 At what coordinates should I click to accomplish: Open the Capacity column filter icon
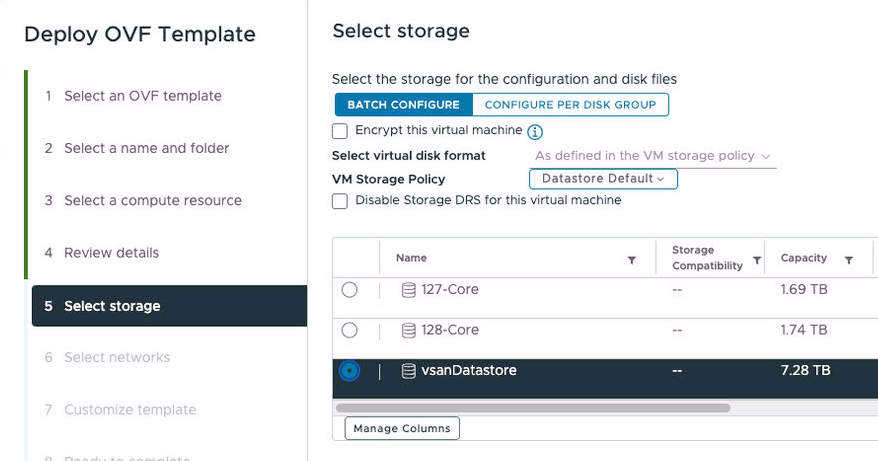(849, 260)
